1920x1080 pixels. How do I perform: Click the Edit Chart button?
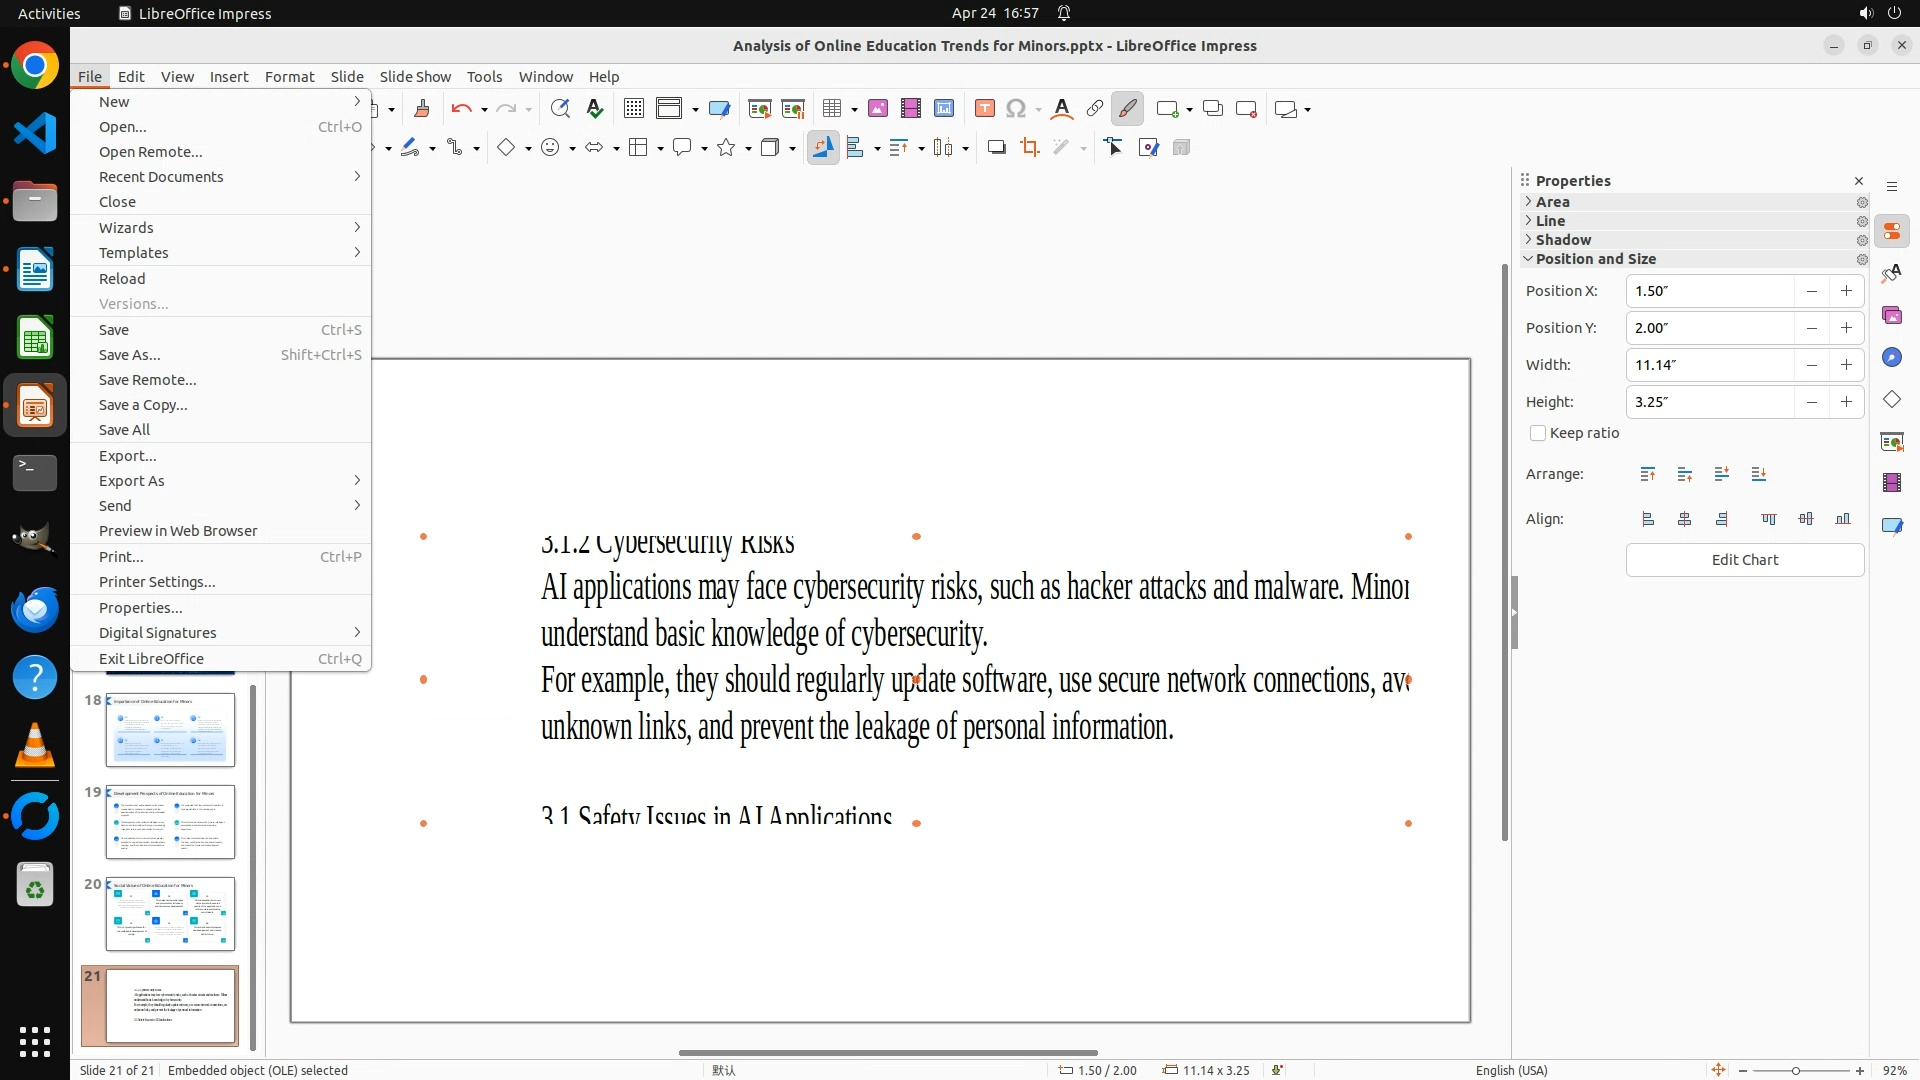[1744, 560]
